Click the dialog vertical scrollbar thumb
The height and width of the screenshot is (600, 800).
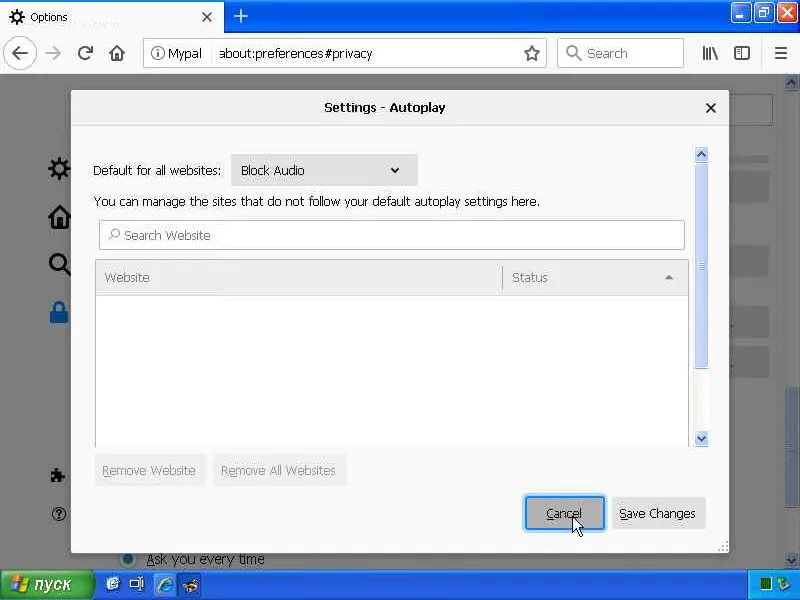pos(702,265)
